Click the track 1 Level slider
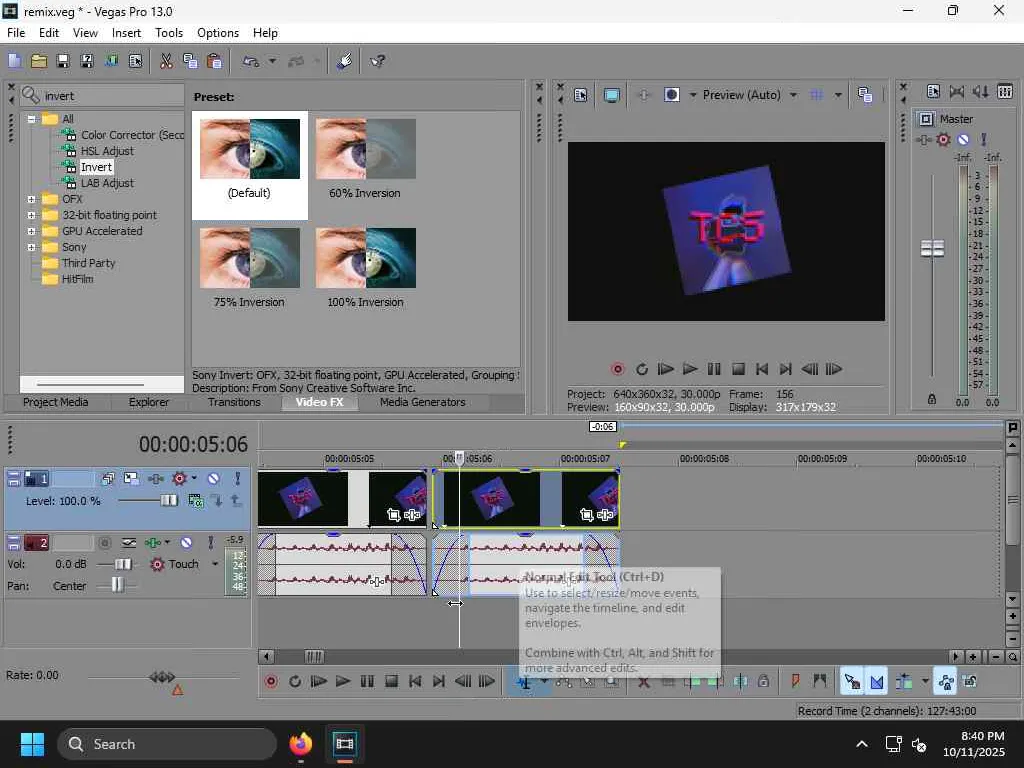Viewport: 1024px width, 768px height. pyautogui.click(x=168, y=501)
